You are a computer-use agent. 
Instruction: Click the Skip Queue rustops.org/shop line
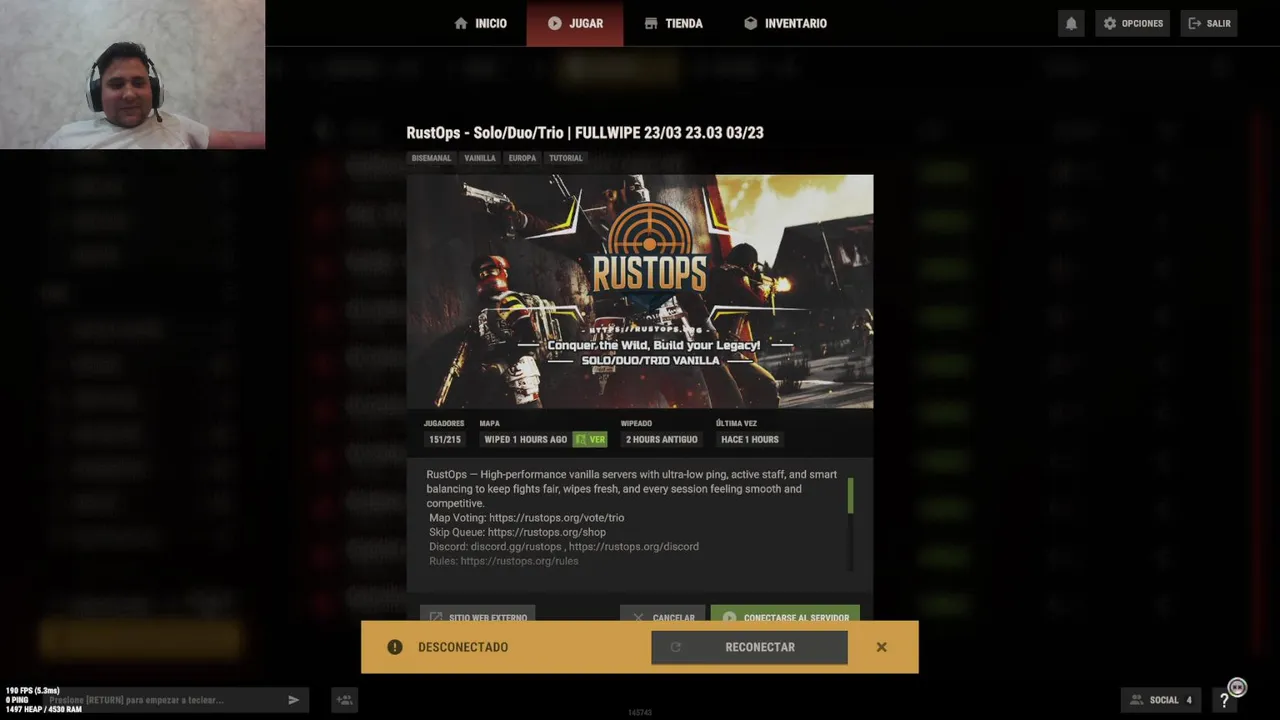pyautogui.click(x=517, y=532)
